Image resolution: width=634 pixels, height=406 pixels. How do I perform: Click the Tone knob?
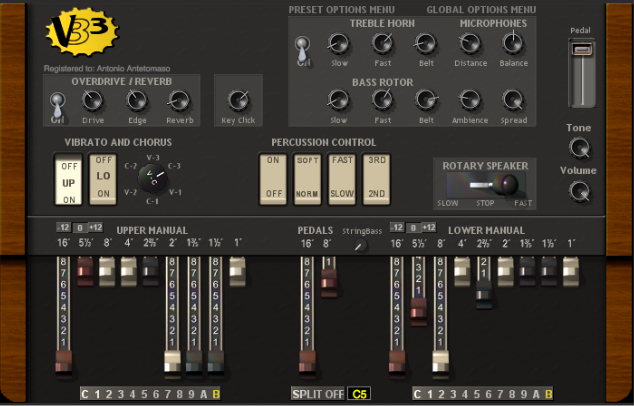pyautogui.click(x=579, y=148)
